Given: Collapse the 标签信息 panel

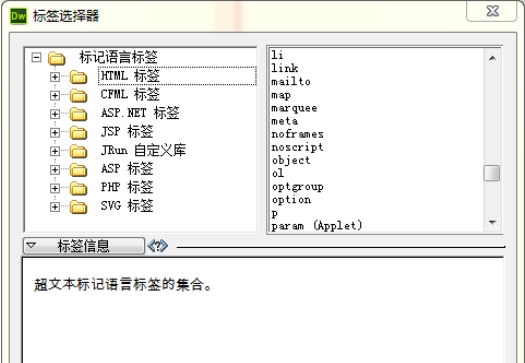Looking at the screenshot, I should point(84,246).
